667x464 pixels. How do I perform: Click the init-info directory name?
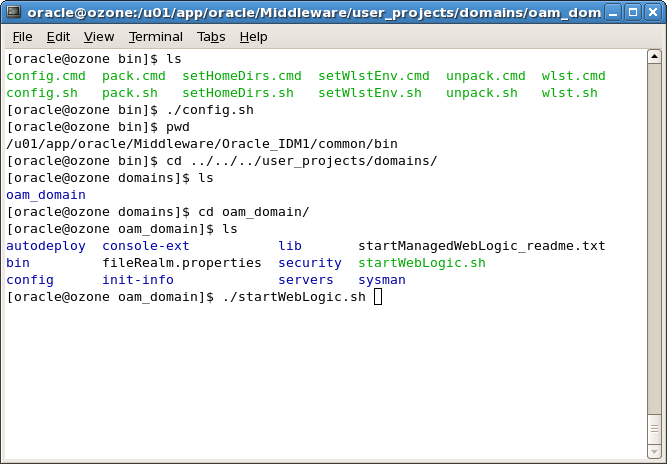138,280
